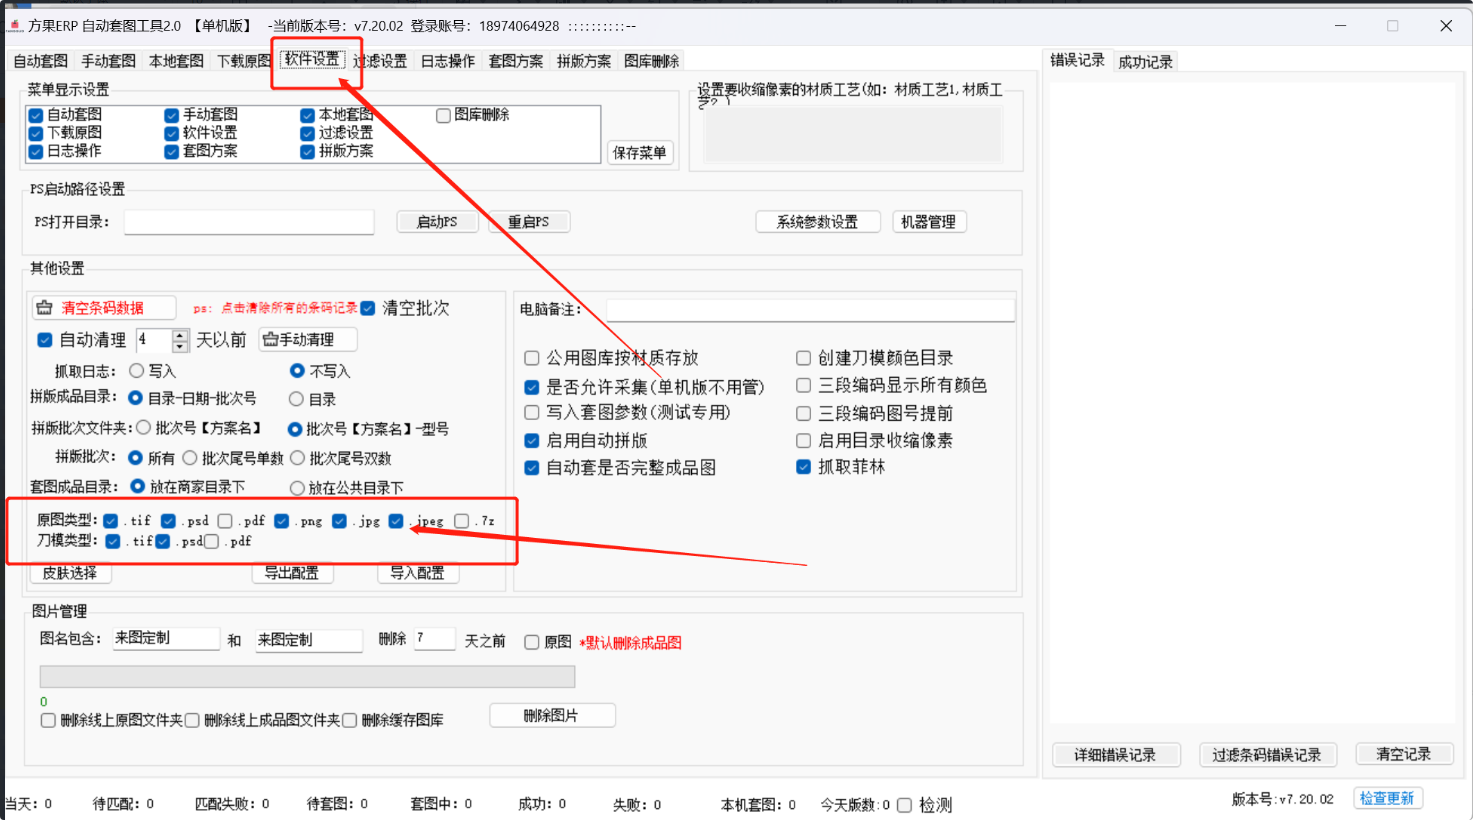Toggle the 清空批次 checkbox

coord(368,308)
